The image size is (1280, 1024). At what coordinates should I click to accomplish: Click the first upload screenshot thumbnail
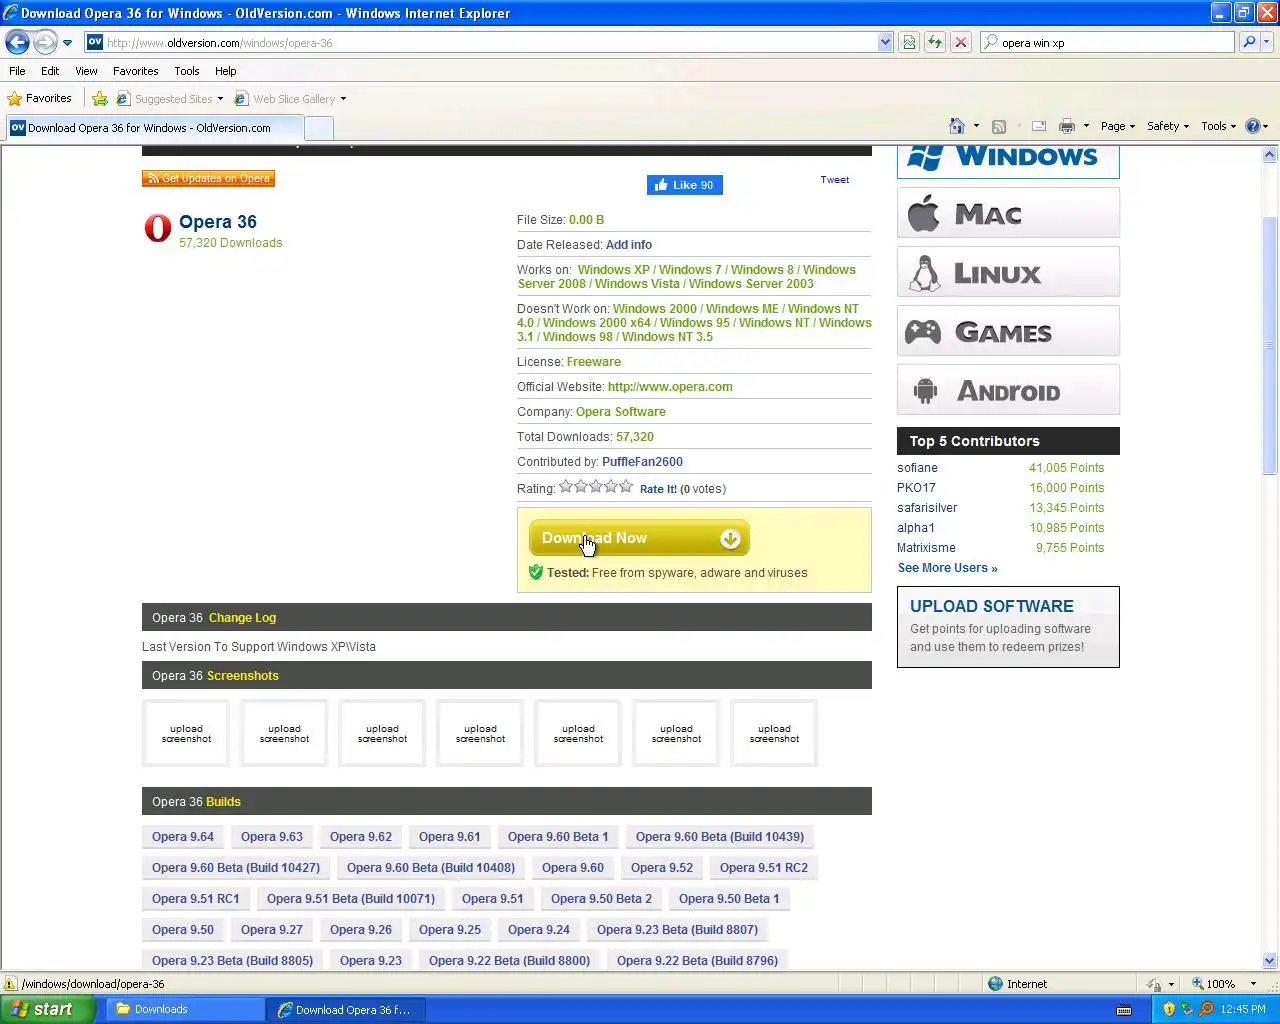(186, 734)
